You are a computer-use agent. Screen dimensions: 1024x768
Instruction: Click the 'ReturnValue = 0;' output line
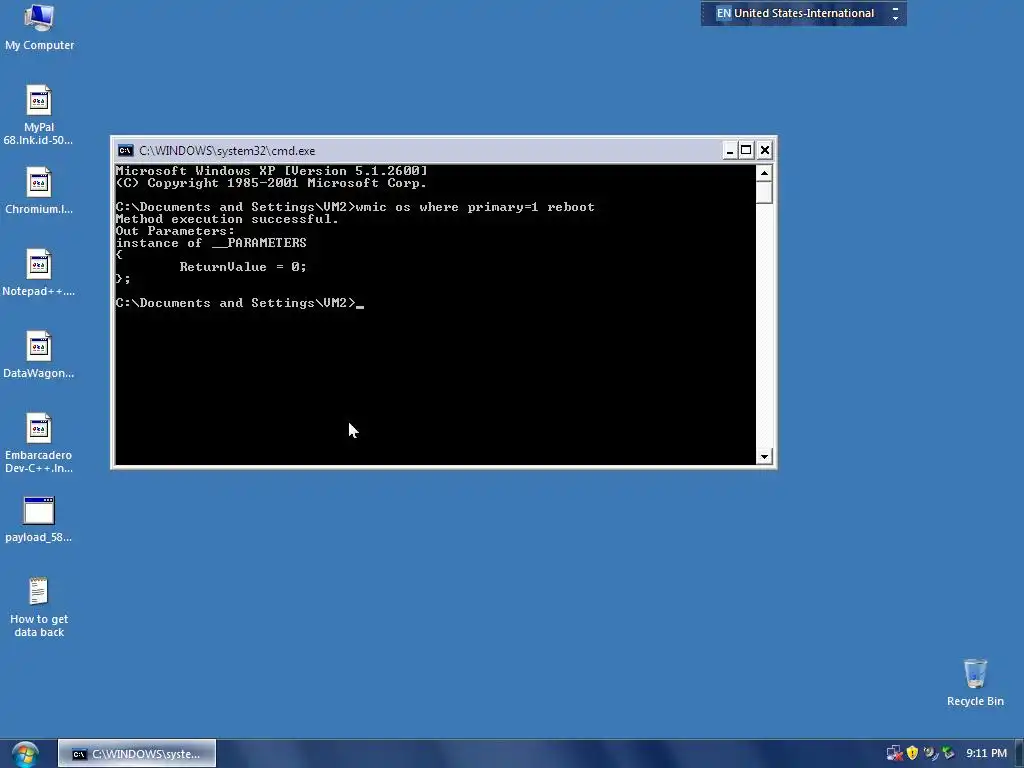[x=243, y=266]
